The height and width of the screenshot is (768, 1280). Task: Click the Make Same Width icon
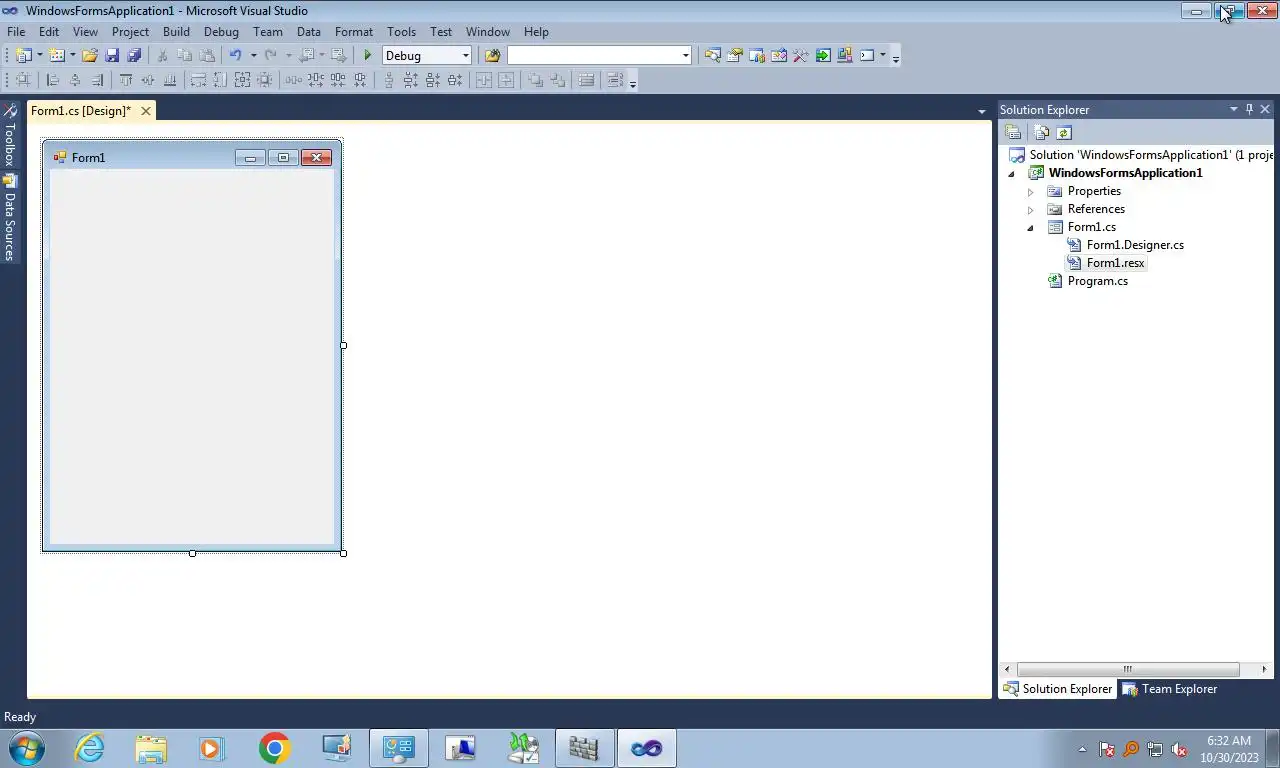198,80
